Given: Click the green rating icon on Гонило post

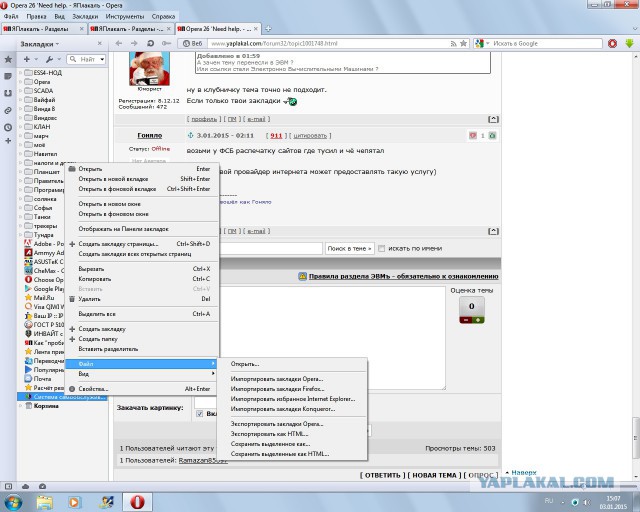Looking at the screenshot, I should [493, 136].
